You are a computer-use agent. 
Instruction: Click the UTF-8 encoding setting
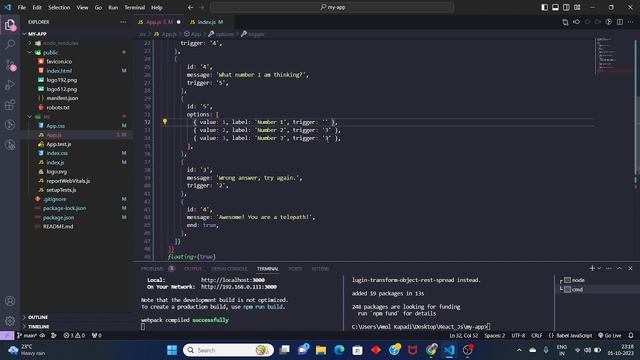pos(518,336)
